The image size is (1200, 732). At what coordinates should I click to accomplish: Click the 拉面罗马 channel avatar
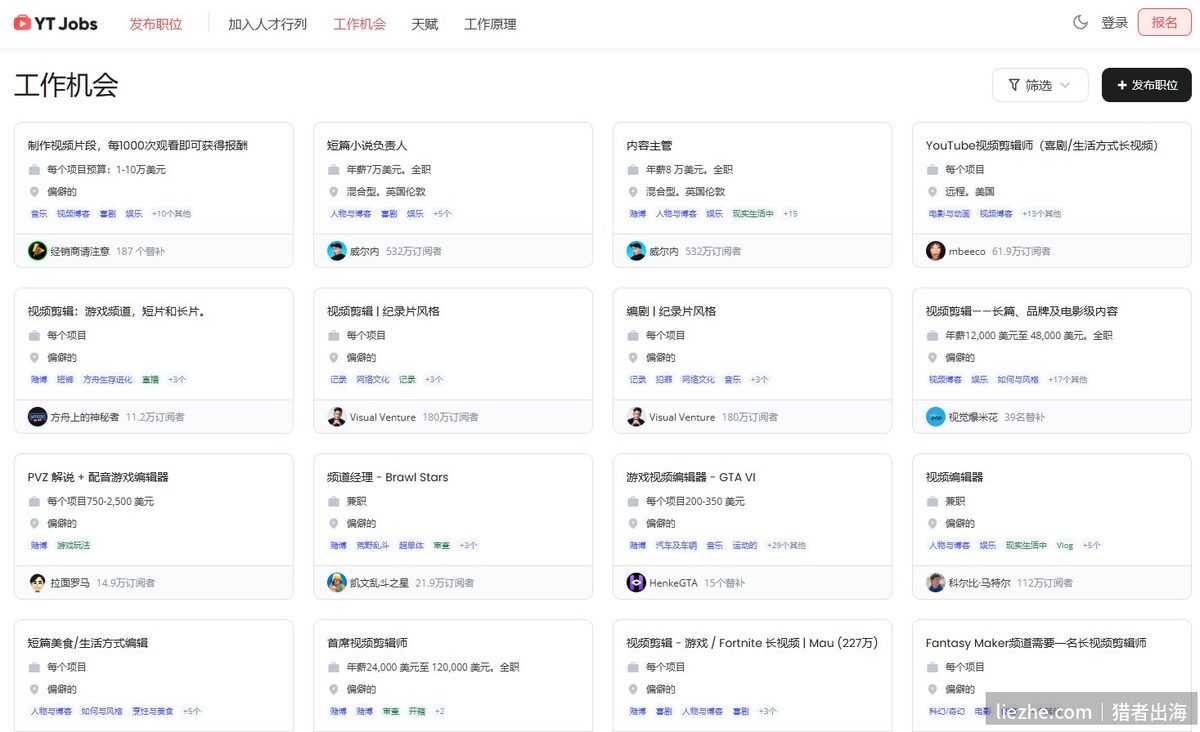tap(37, 583)
